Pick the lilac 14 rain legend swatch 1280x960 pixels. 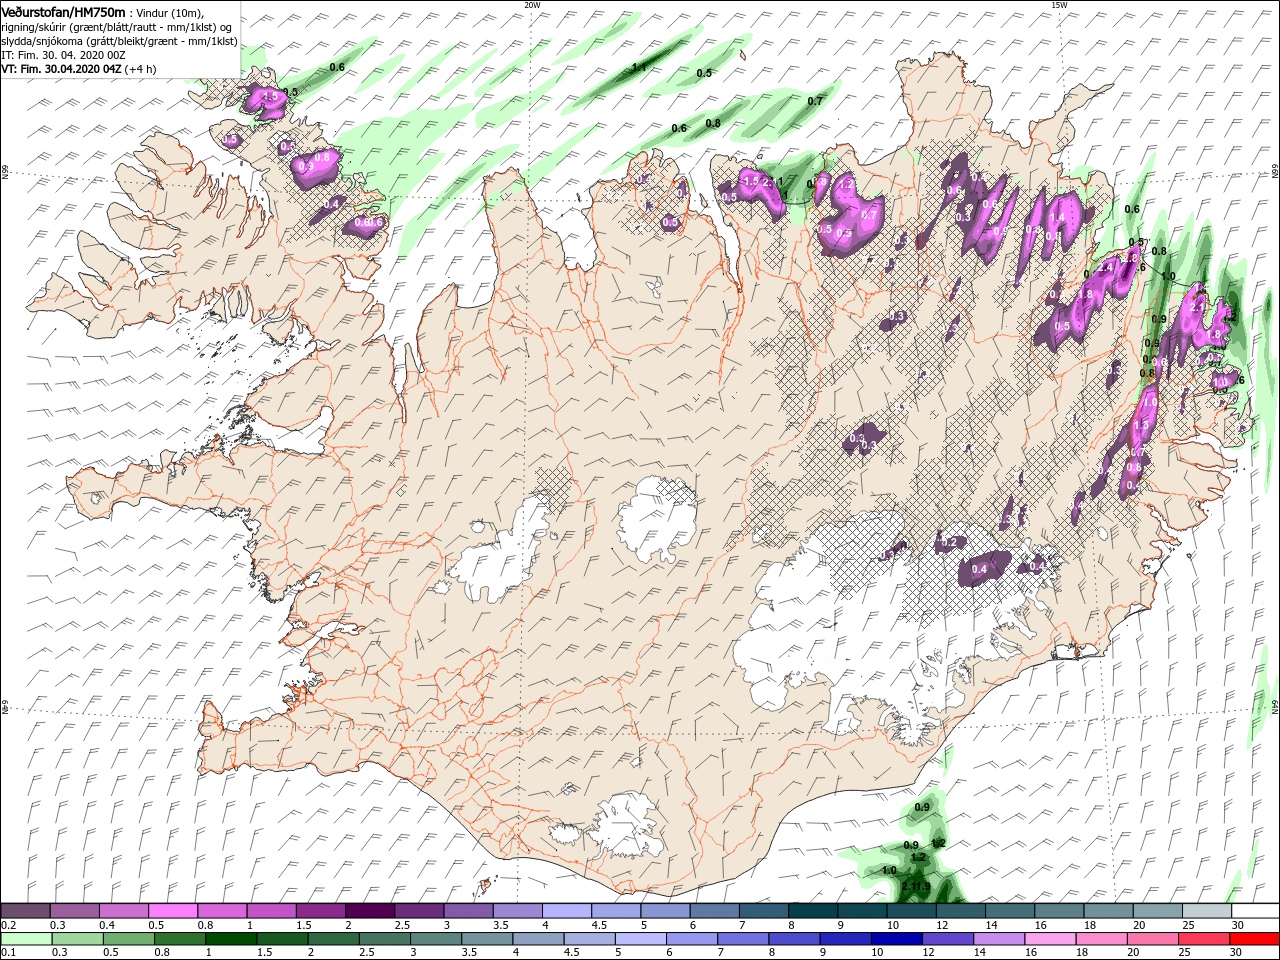[998, 939]
